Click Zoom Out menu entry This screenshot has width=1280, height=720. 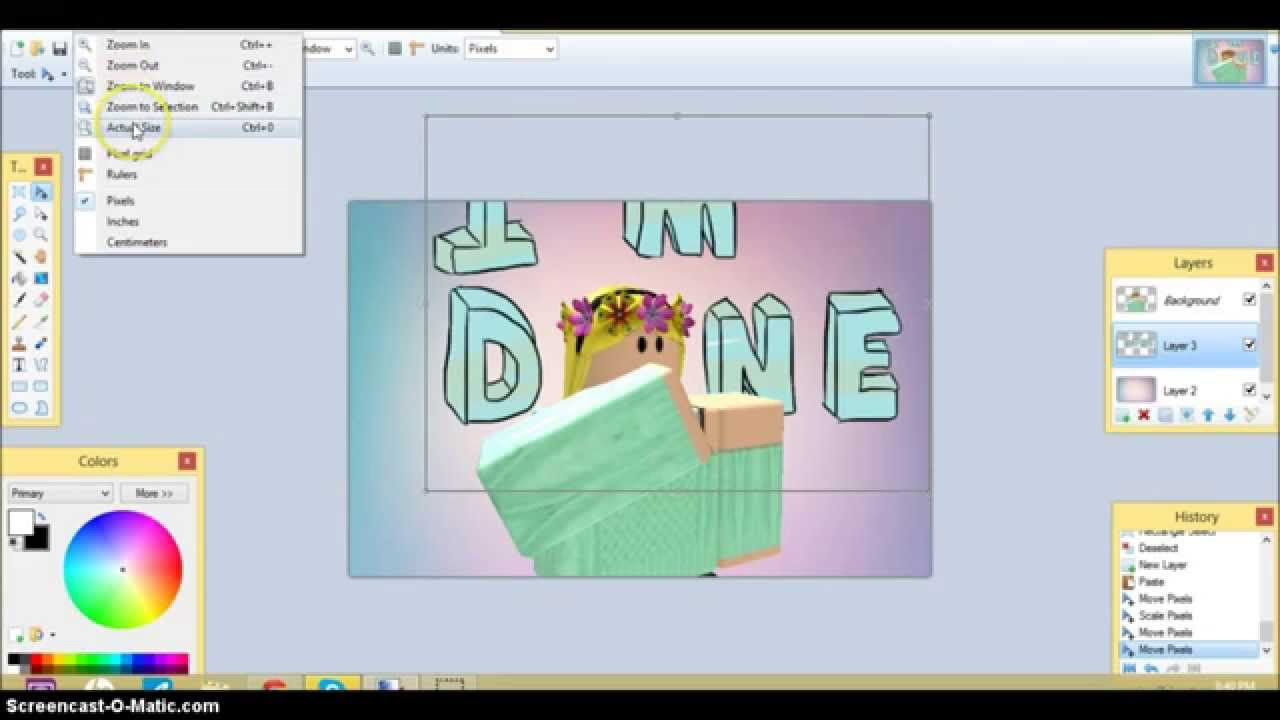(188, 65)
